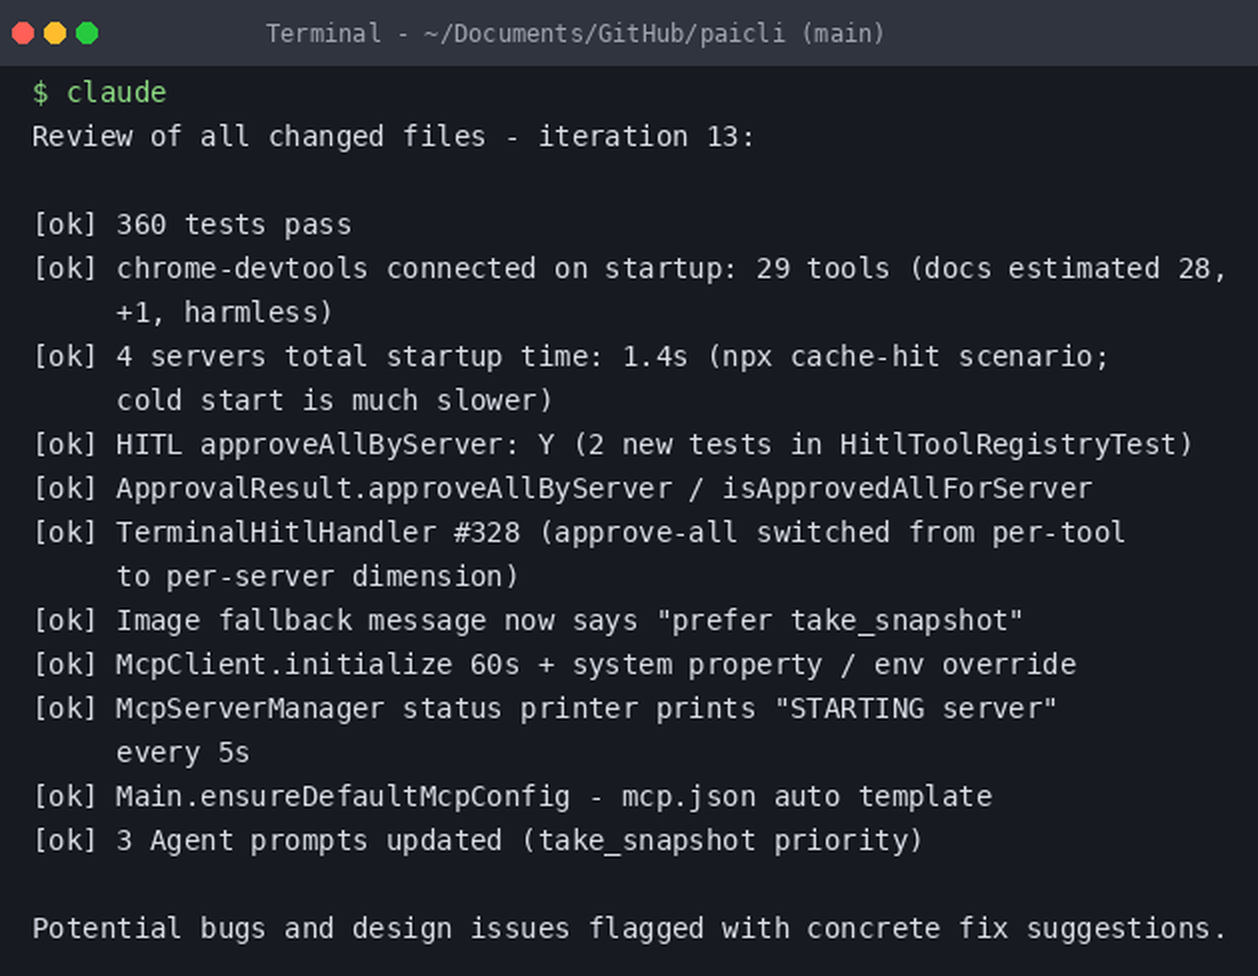Screen dimensions: 1258x976
Task: Click the "STARTING server" quoted text
Action: tap(915, 708)
